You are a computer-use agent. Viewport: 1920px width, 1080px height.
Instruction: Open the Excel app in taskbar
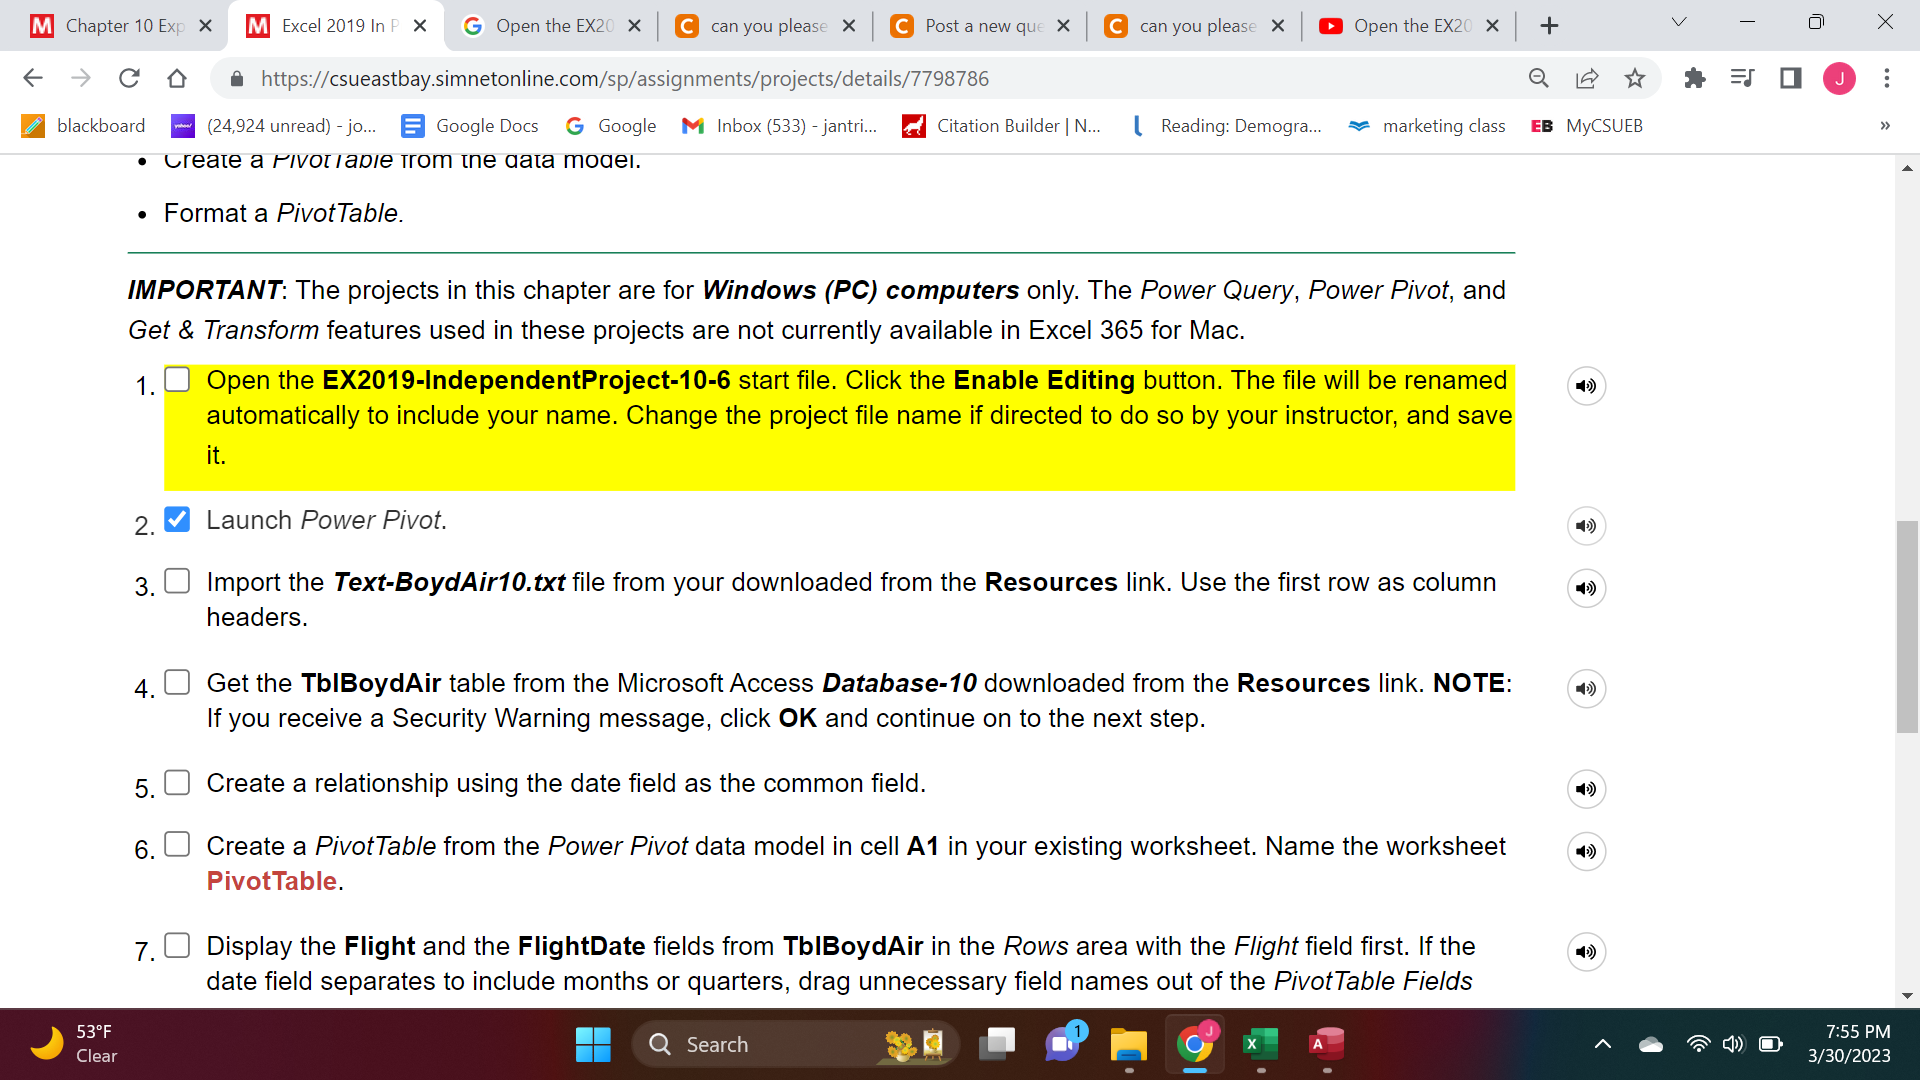(x=1260, y=1044)
